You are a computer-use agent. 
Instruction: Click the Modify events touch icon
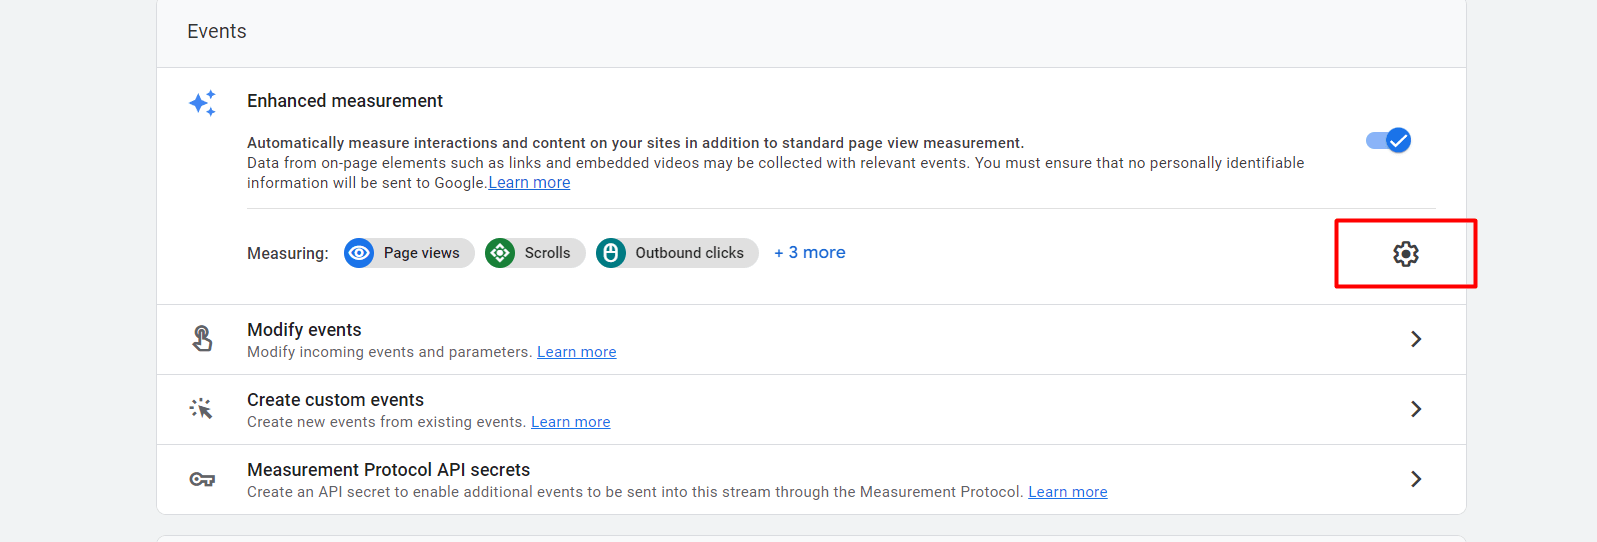tap(202, 339)
